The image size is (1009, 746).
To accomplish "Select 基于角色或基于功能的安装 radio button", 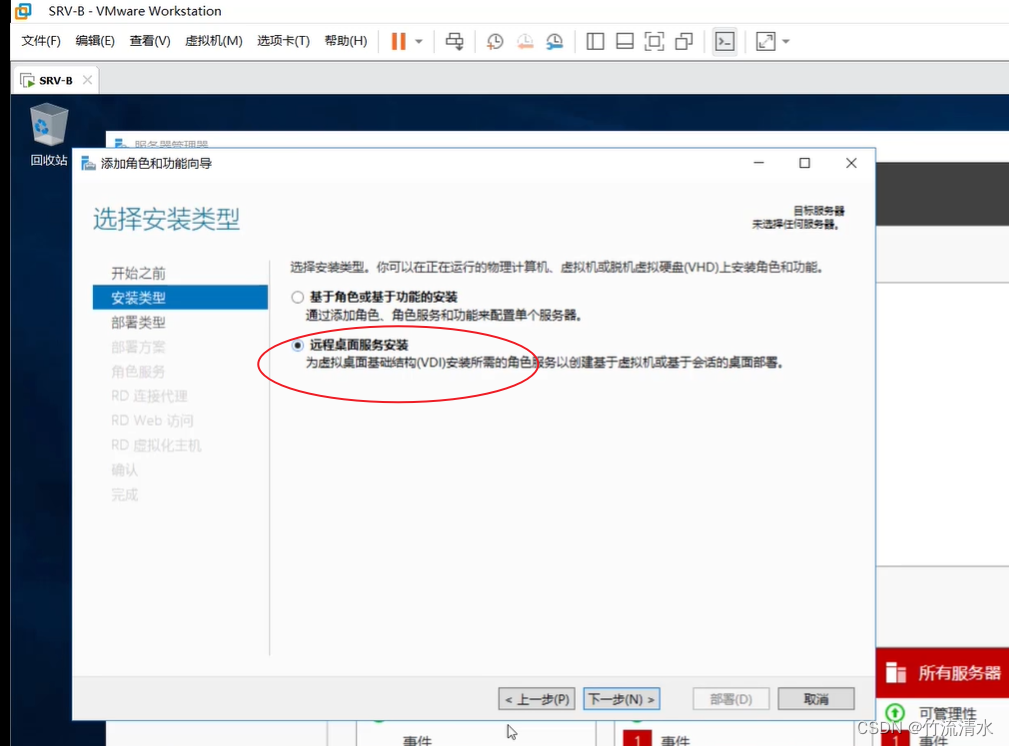I will click(x=297, y=297).
